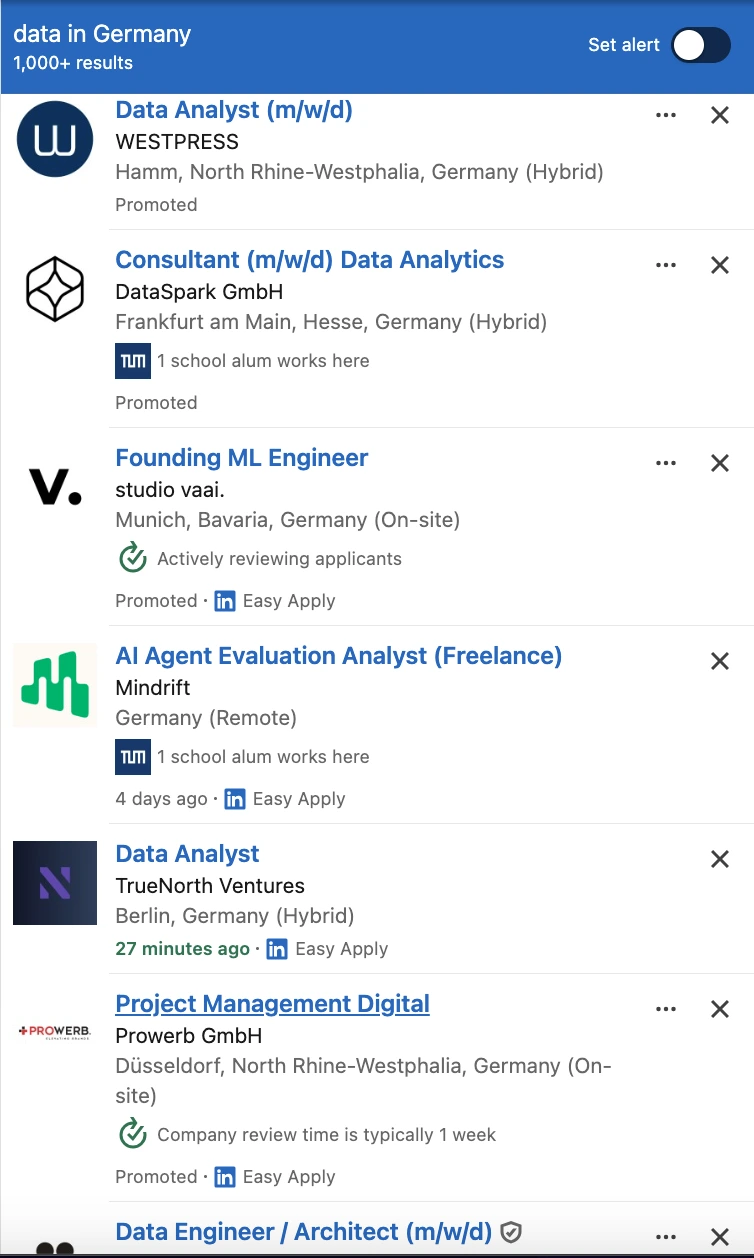Click the WESTPRESS company logo
The width and height of the screenshot is (754, 1258).
coord(55,139)
